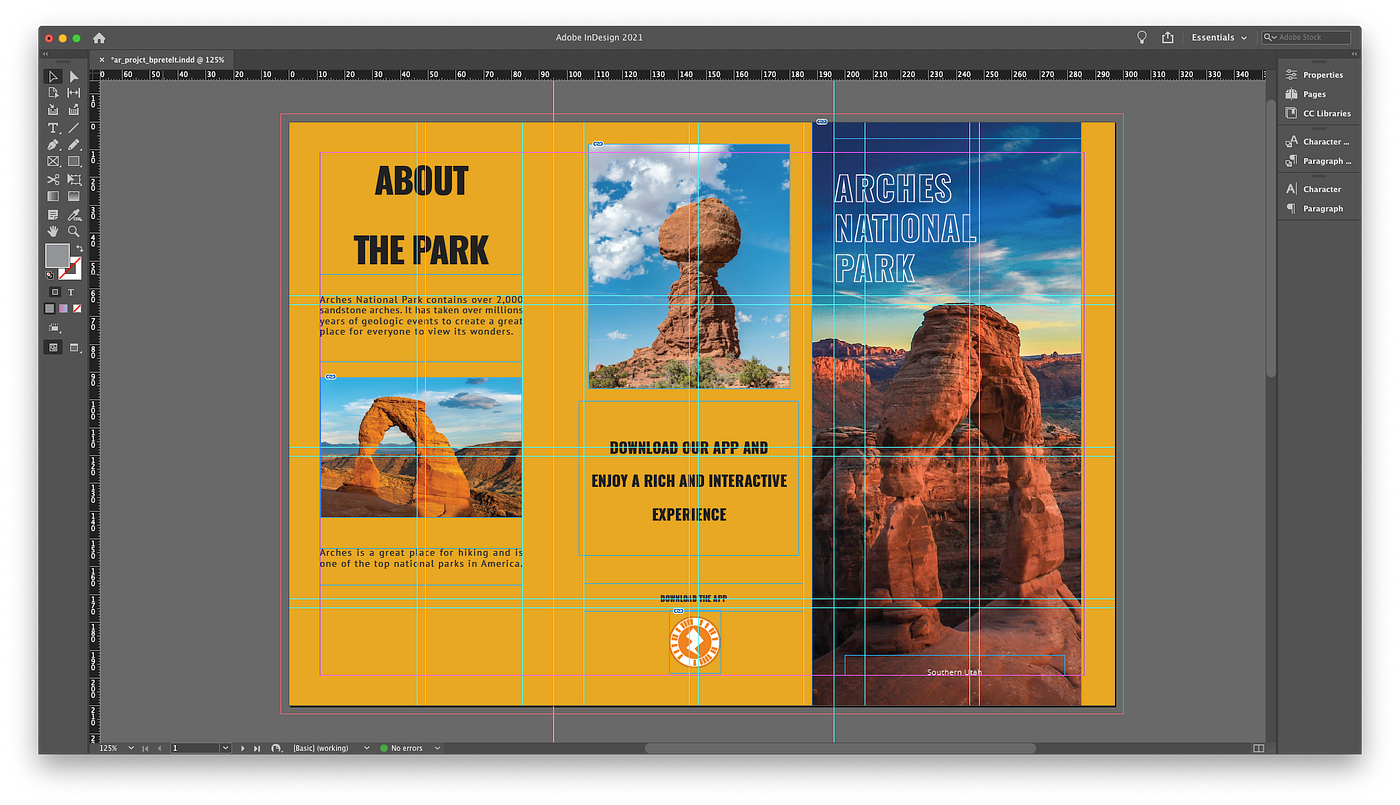Click the Home icon in title bar

99,38
